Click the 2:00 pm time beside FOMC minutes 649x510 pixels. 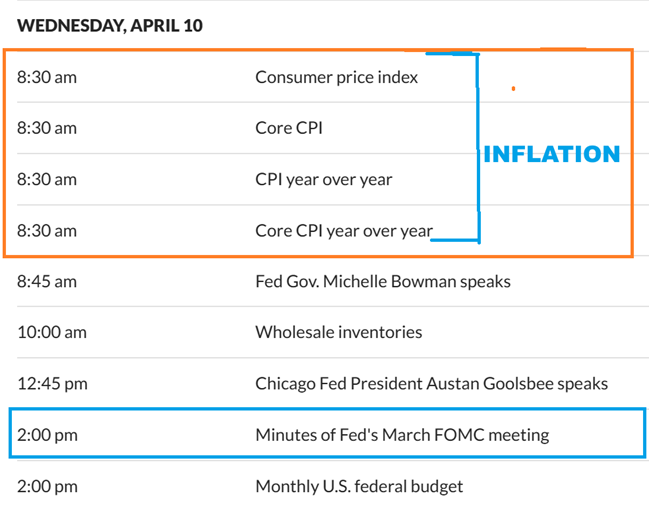pos(47,435)
